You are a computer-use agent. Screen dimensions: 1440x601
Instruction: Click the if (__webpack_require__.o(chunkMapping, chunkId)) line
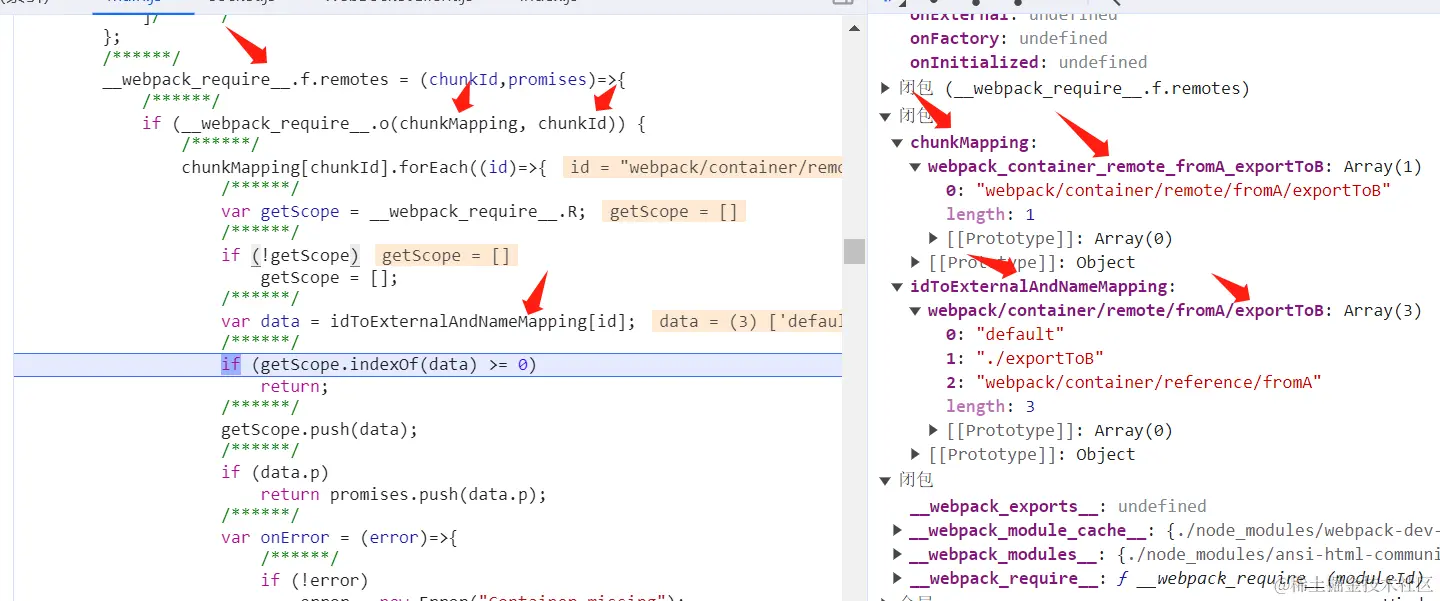394,124
